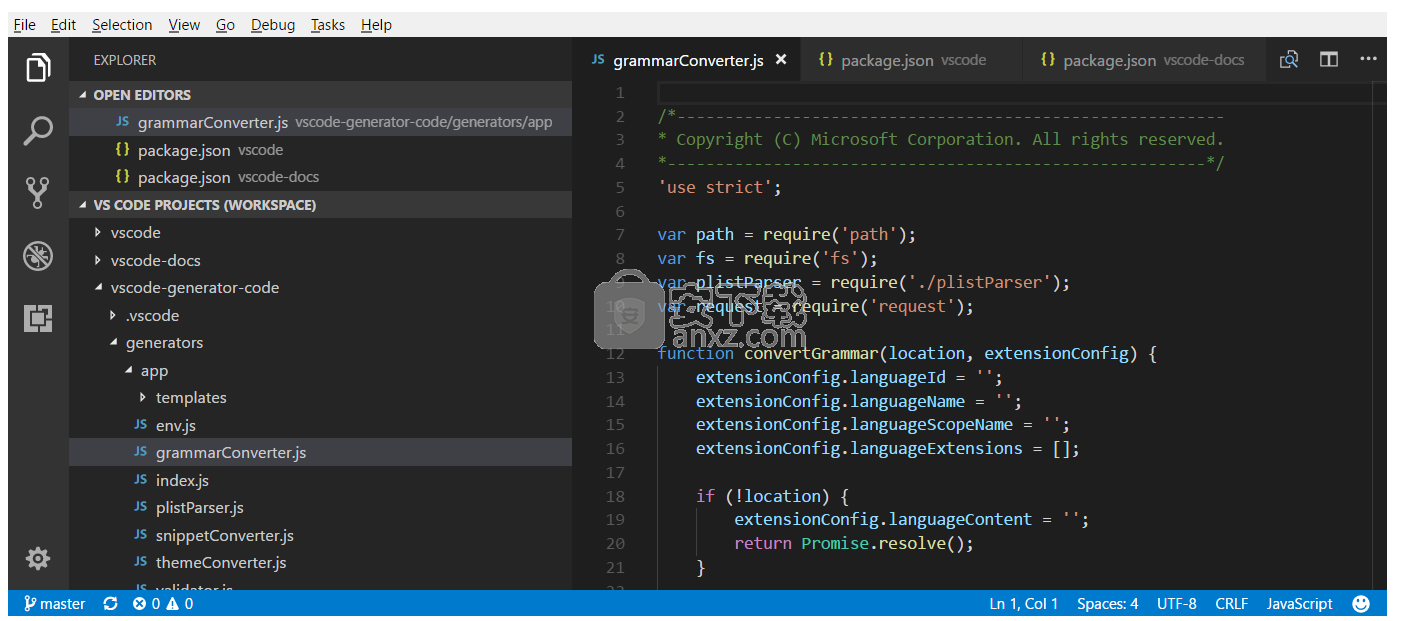Viewport: 1404px width, 621px height.
Task: Open the Source Control view
Action: coord(38,192)
